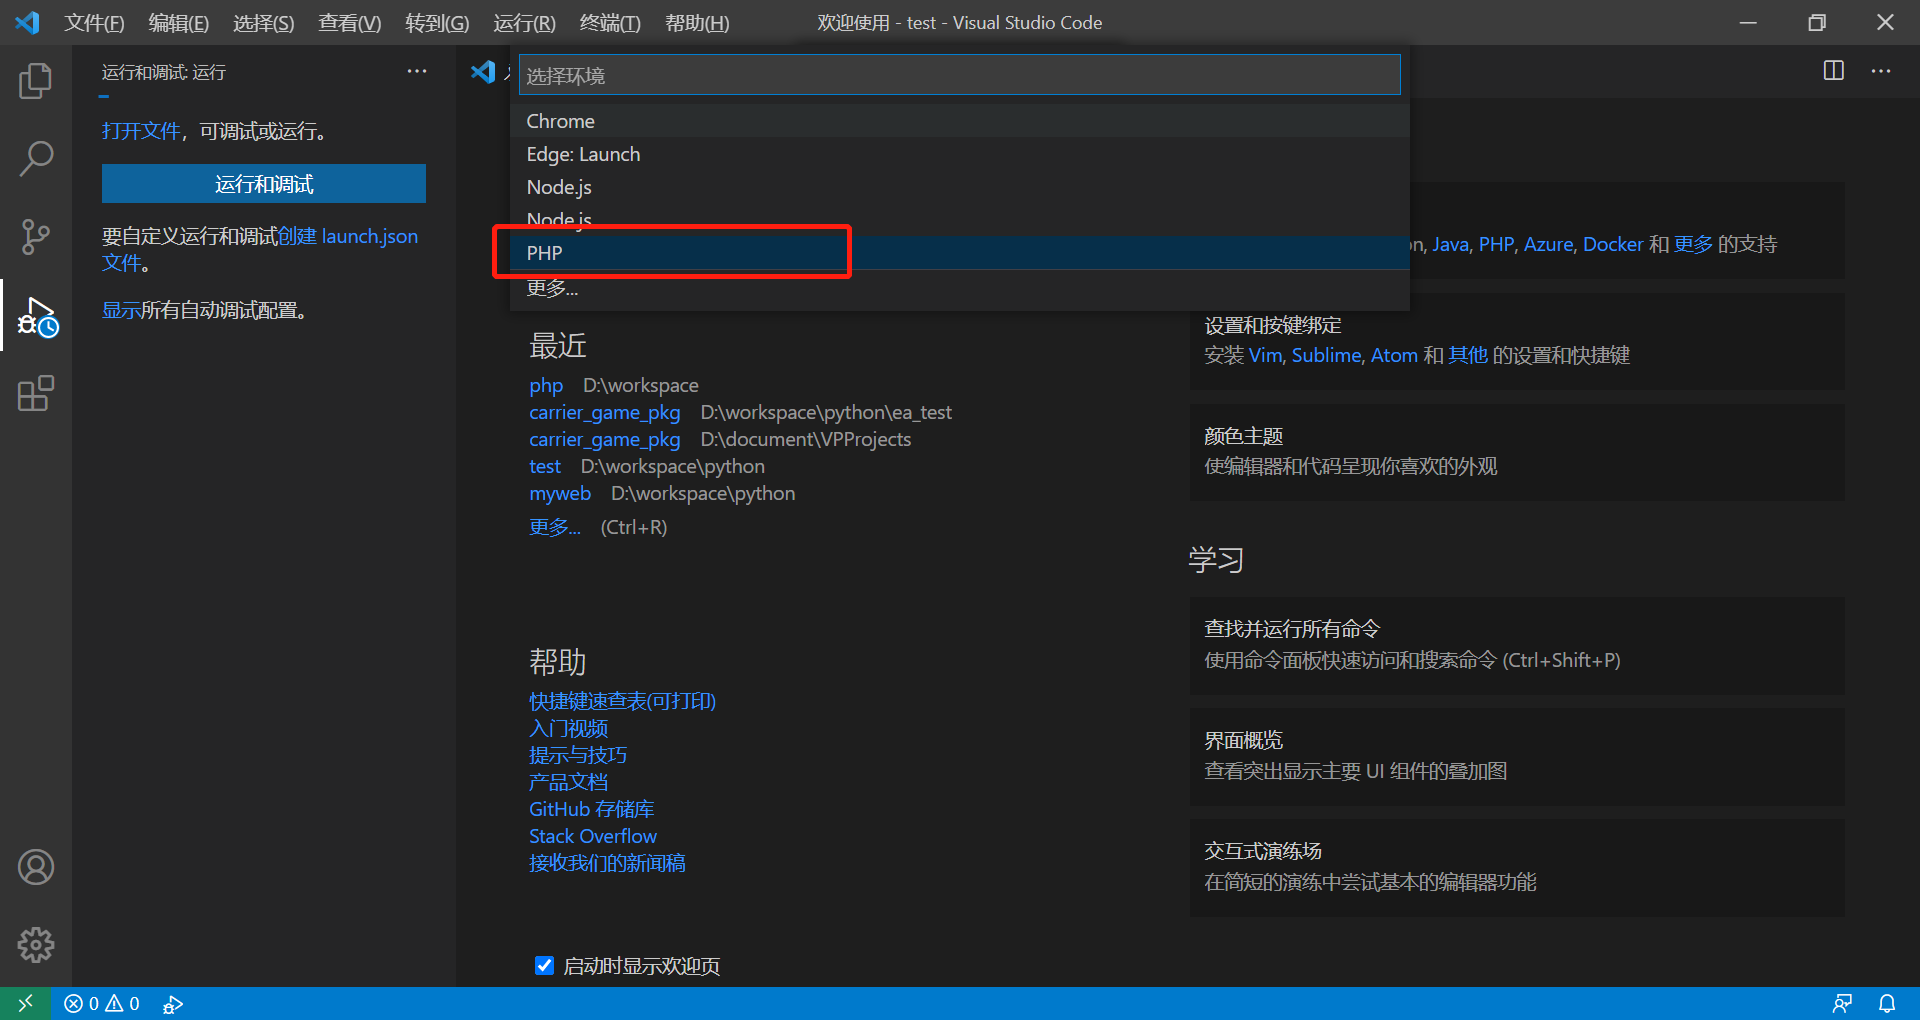Open the 运行(R) menu

[524, 23]
